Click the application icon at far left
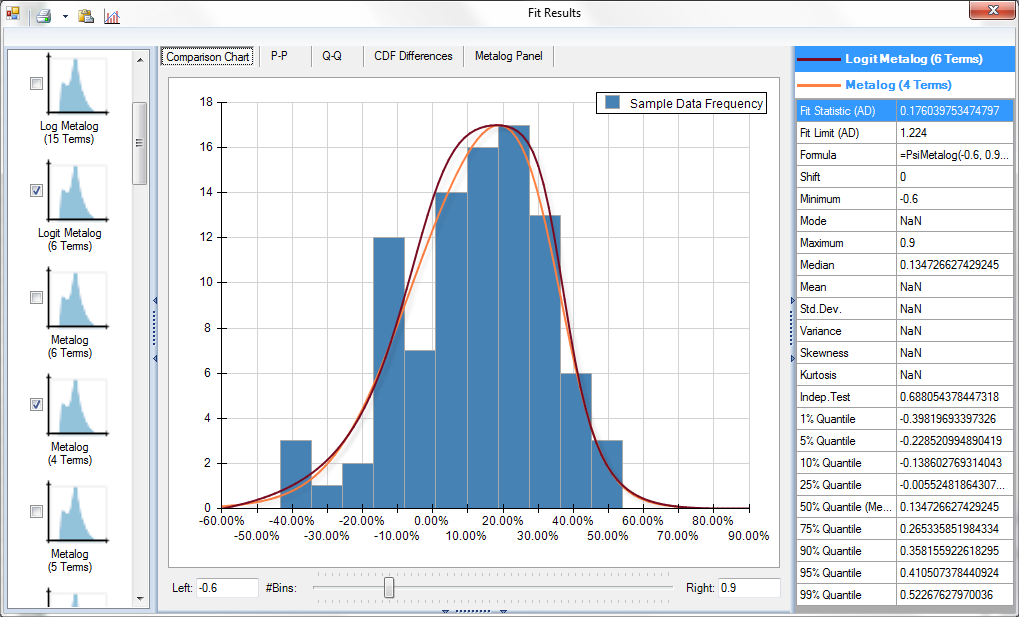This screenshot has width=1019, height=617. coord(13,15)
